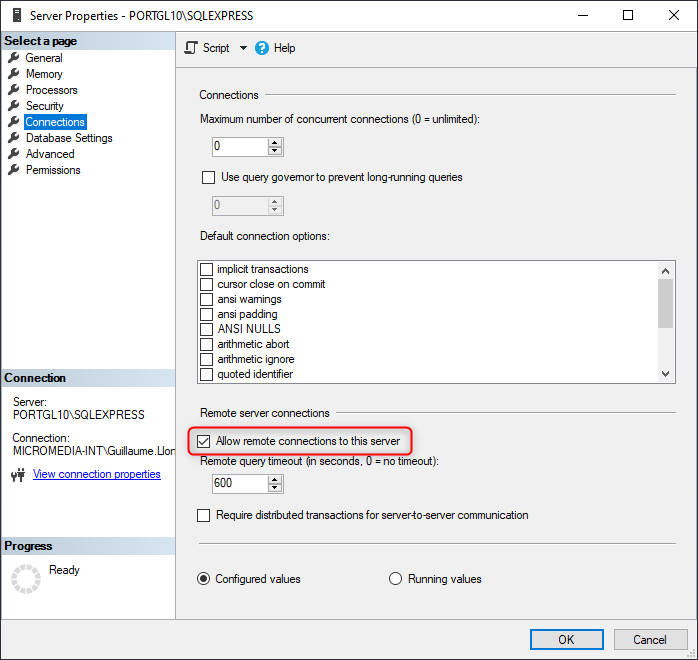
Task: Click the wrench icon beside Advanced
Action: click(x=14, y=154)
